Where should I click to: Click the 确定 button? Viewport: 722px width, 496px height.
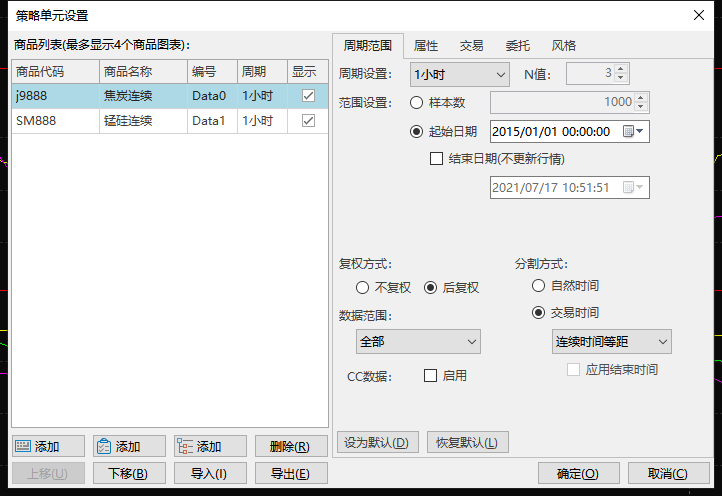click(x=578, y=474)
